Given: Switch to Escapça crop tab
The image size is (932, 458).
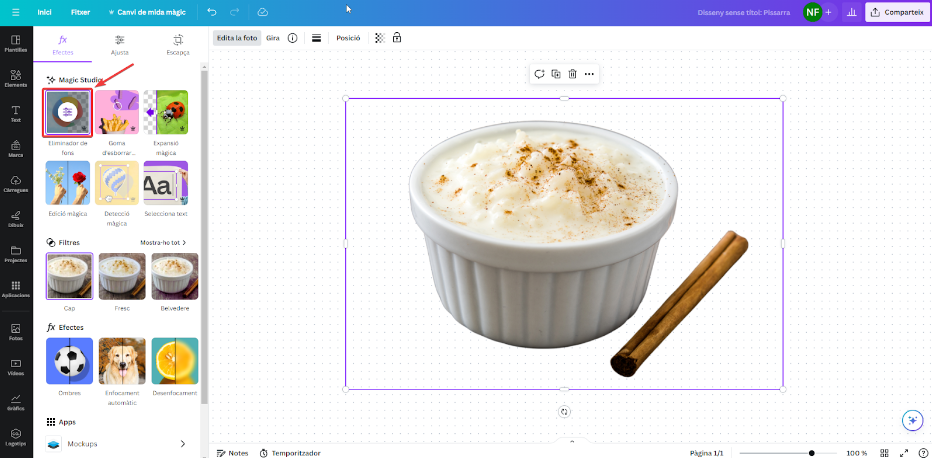Looking at the screenshot, I should point(178,45).
